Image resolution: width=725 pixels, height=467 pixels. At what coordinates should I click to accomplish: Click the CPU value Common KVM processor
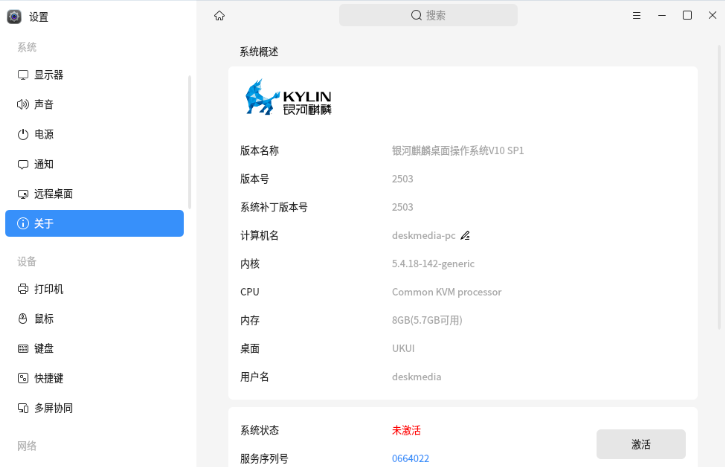(447, 292)
